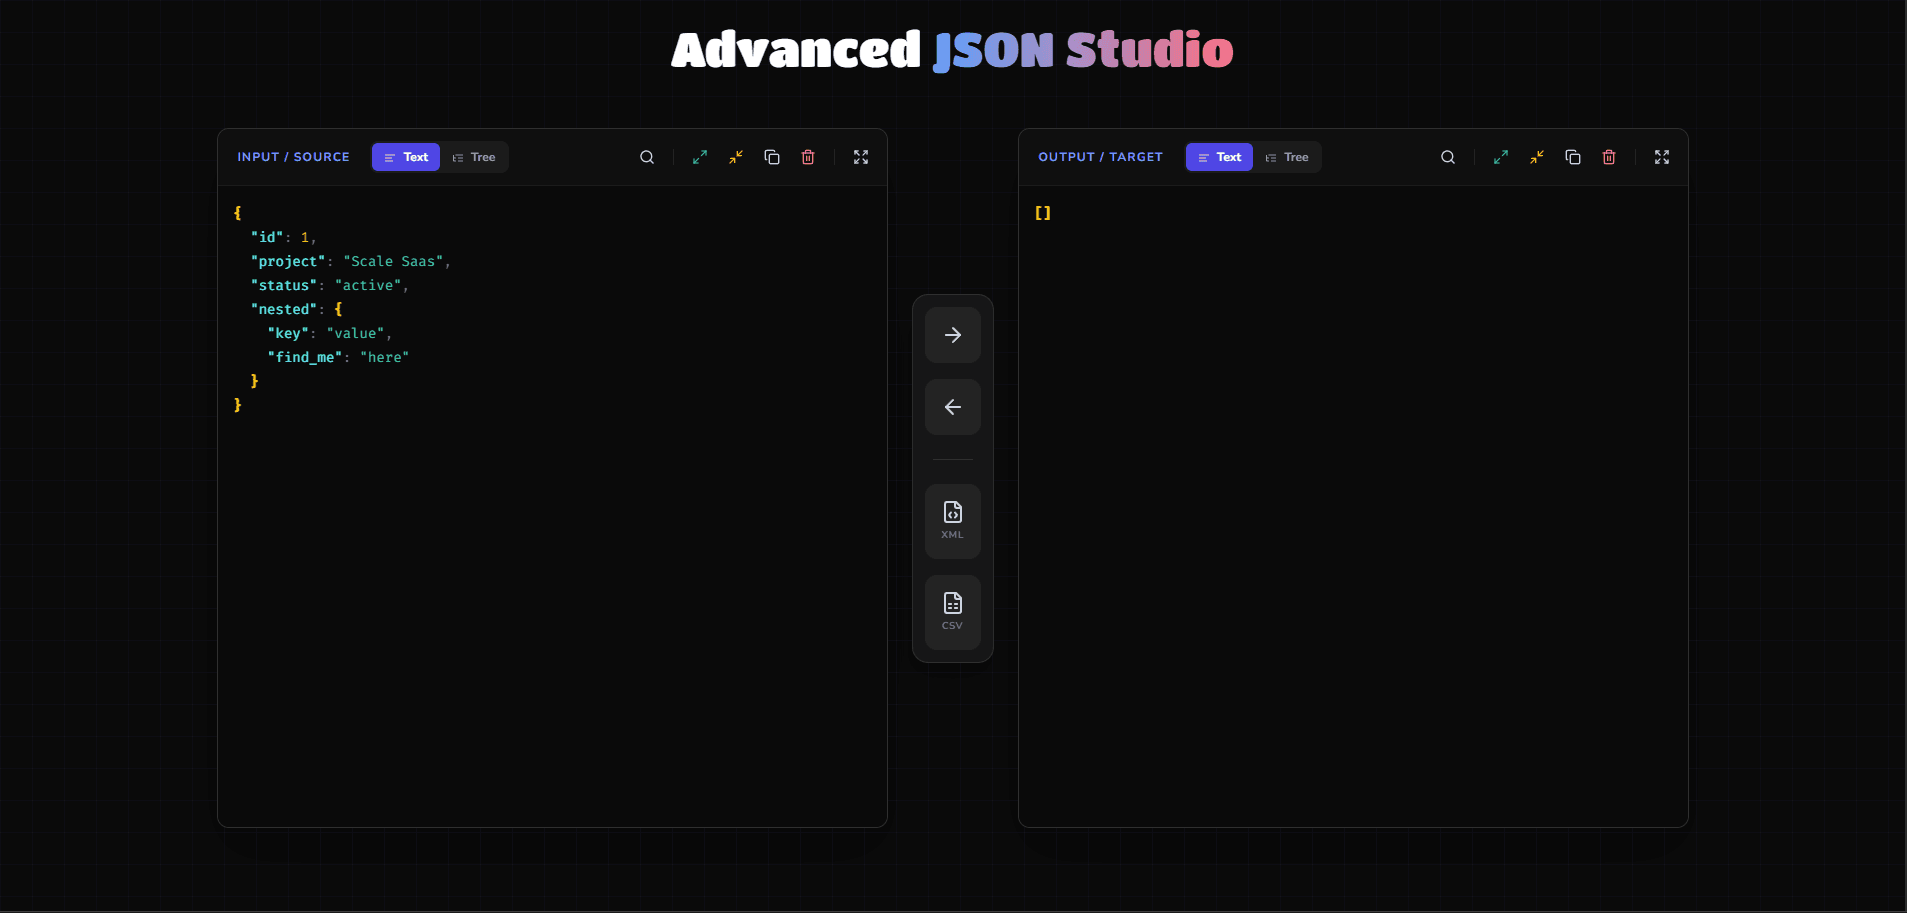Screen dimensions: 1907x913
Task: Transform input to output with the right arrow
Action: point(951,335)
